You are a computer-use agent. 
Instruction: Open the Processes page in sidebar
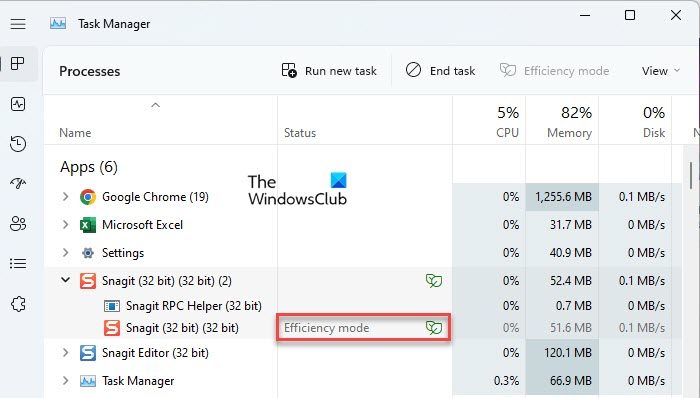(18, 63)
